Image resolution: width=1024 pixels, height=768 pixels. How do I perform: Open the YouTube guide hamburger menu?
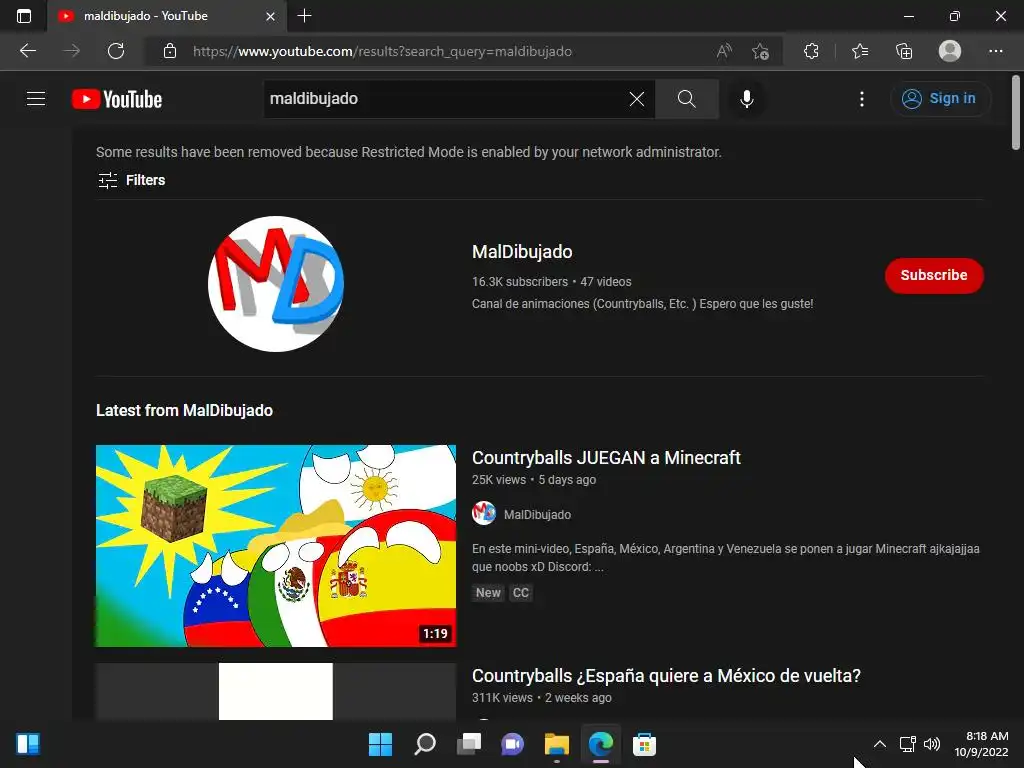point(36,99)
